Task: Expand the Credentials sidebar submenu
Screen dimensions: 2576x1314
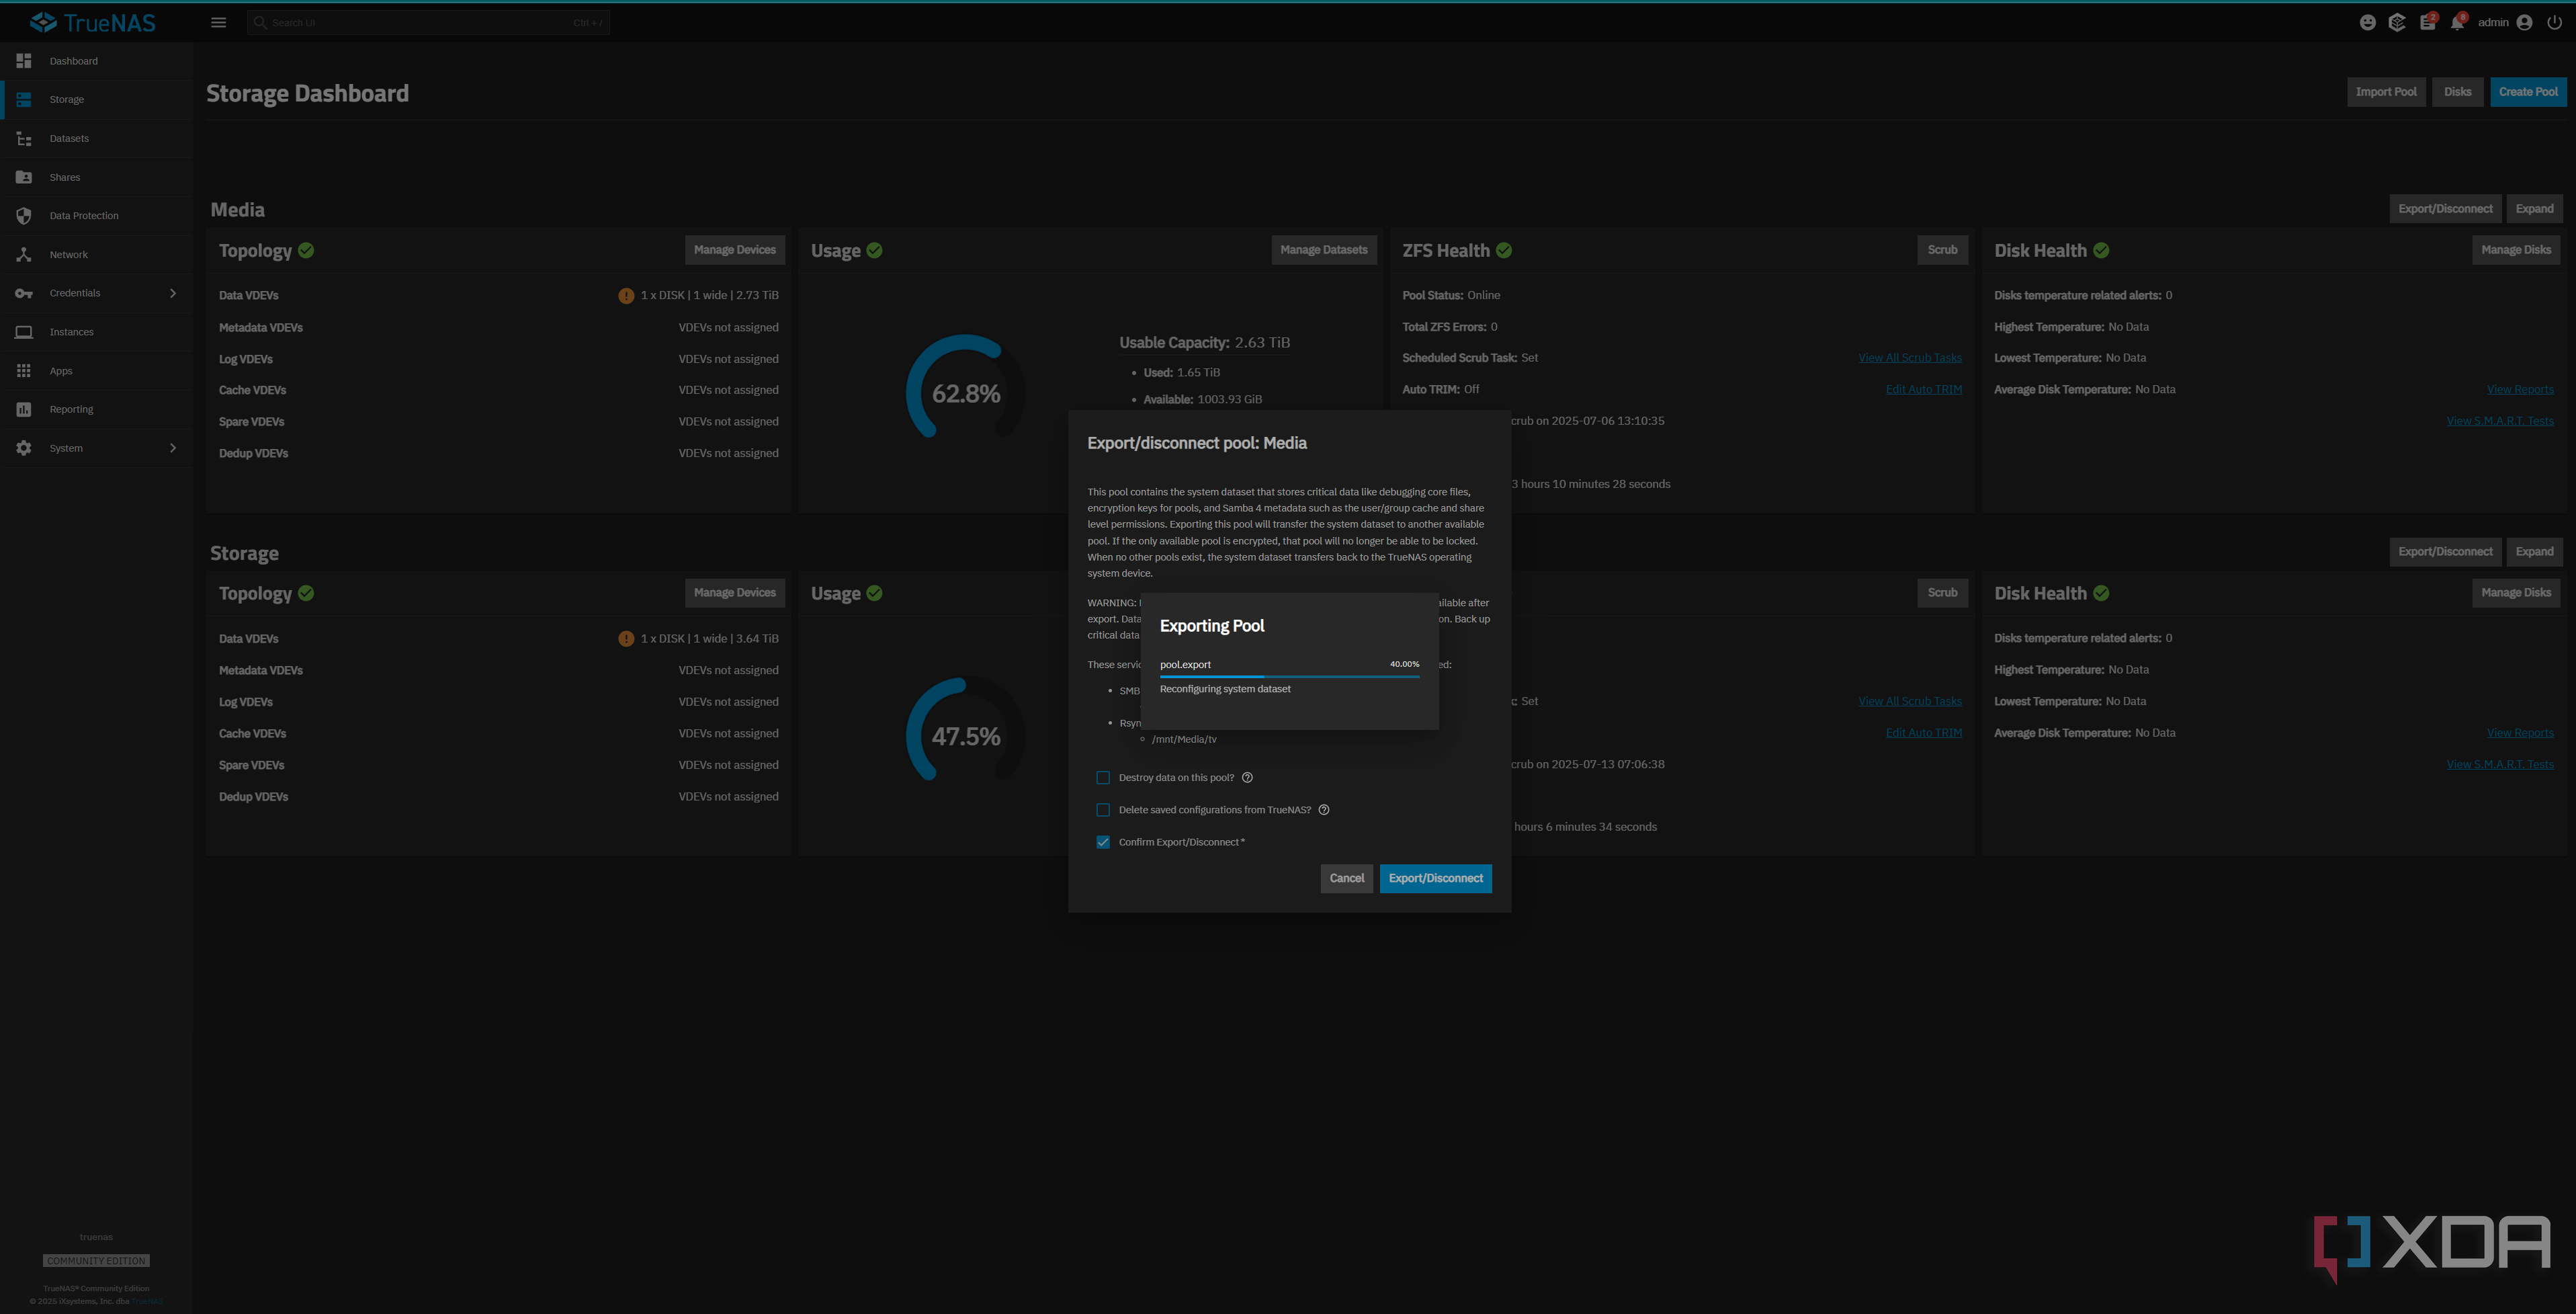Action: tap(172, 293)
